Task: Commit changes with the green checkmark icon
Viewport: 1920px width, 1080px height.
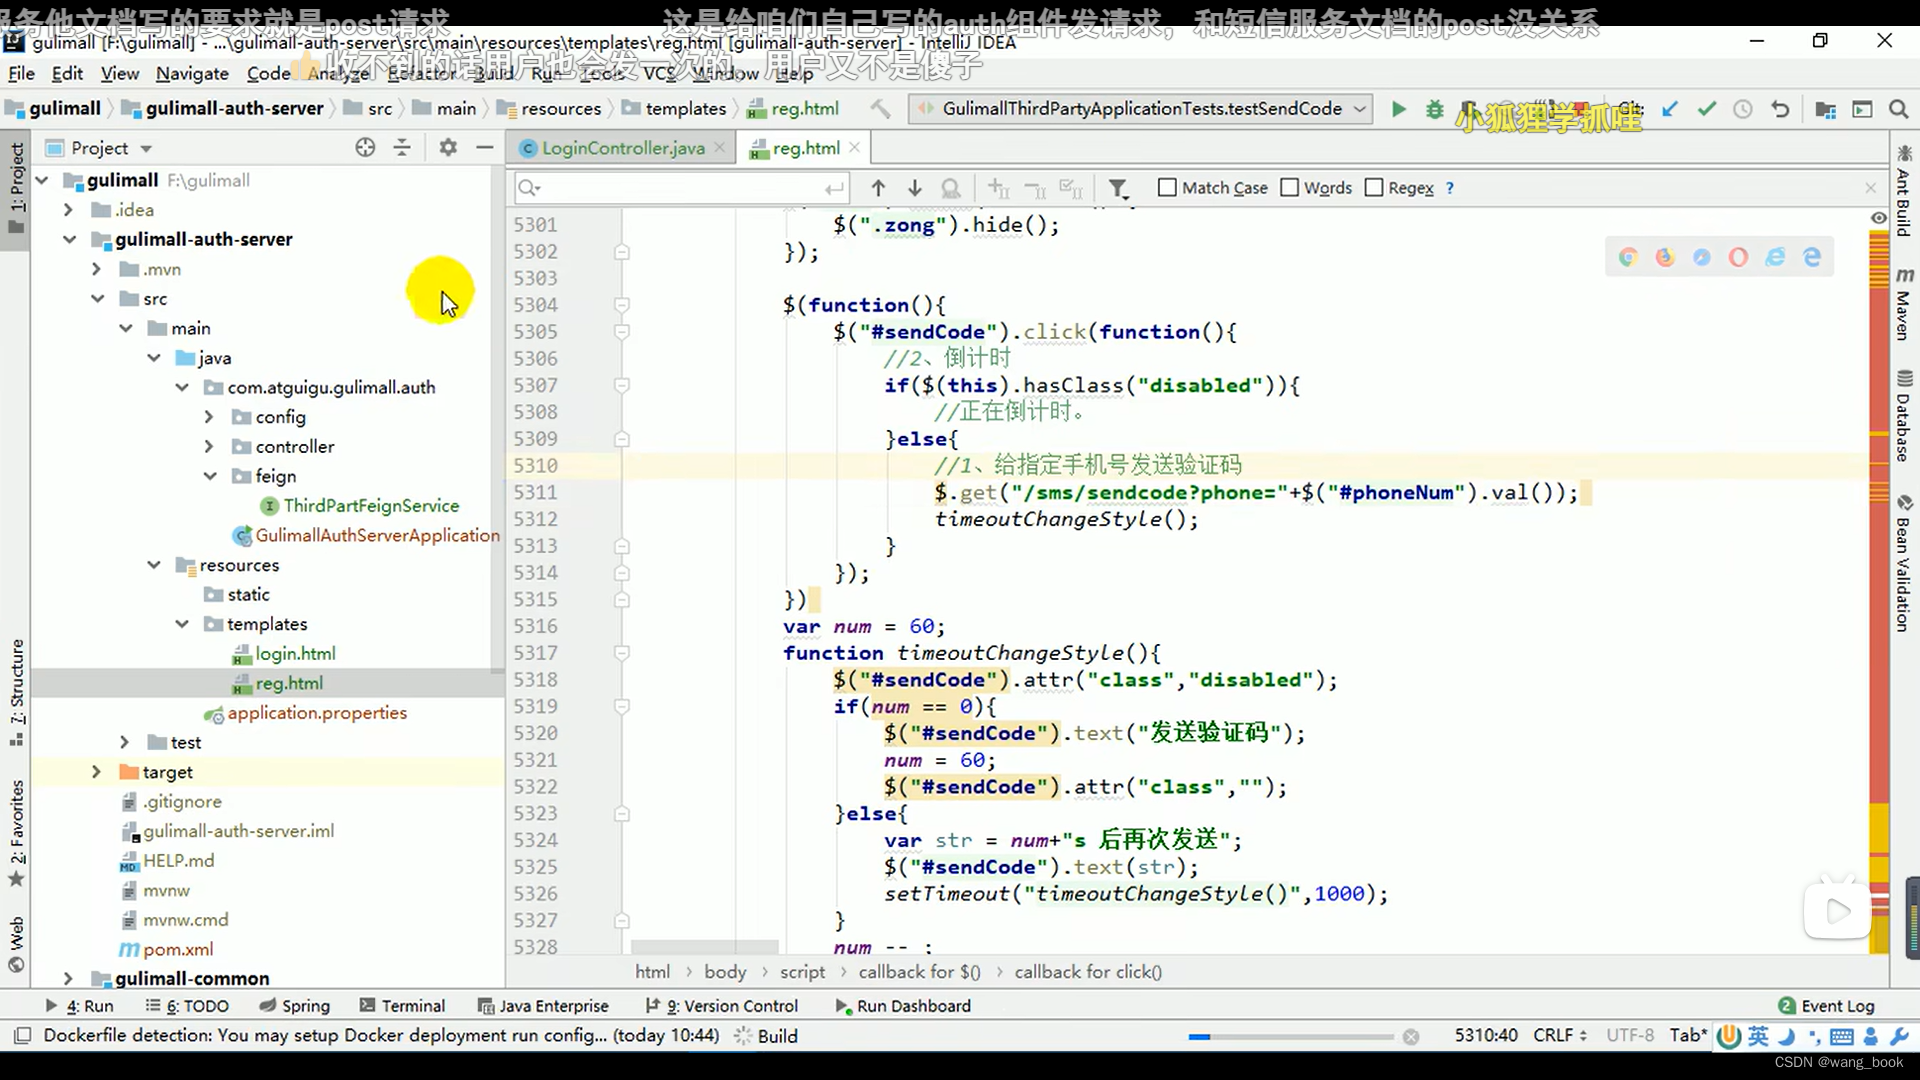Action: point(1707,109)
